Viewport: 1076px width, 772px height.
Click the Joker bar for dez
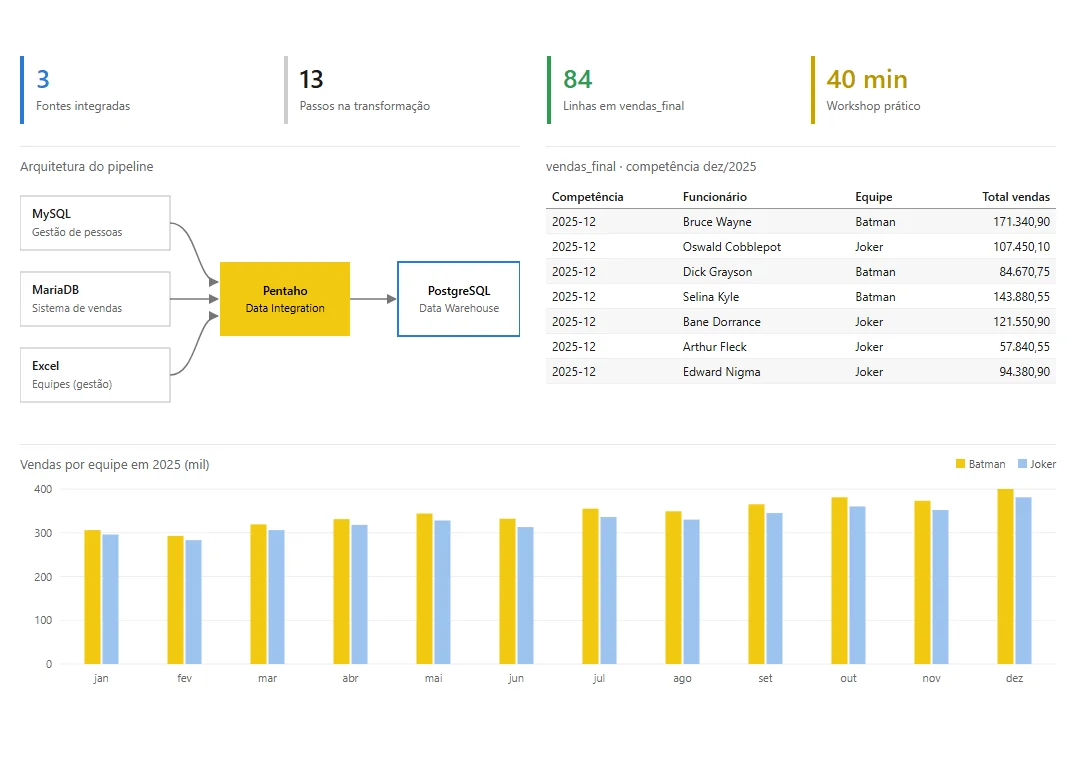click(1024, 581)
